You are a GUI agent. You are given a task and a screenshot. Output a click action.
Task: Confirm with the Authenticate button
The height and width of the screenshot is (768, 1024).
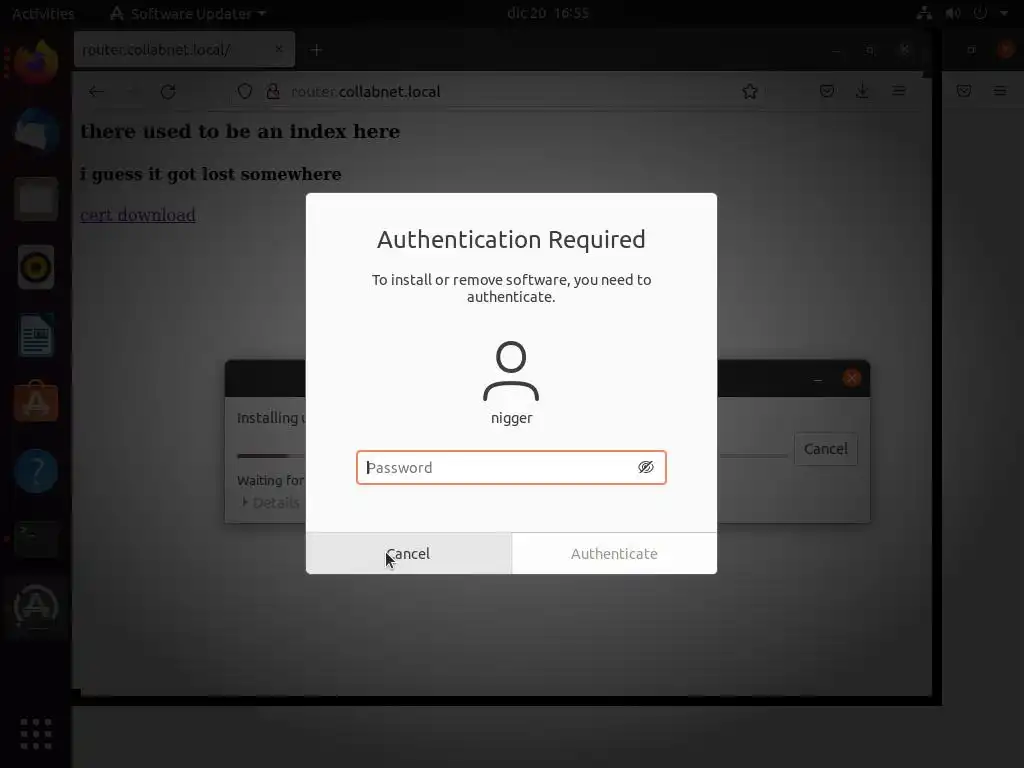click(615, 553)
